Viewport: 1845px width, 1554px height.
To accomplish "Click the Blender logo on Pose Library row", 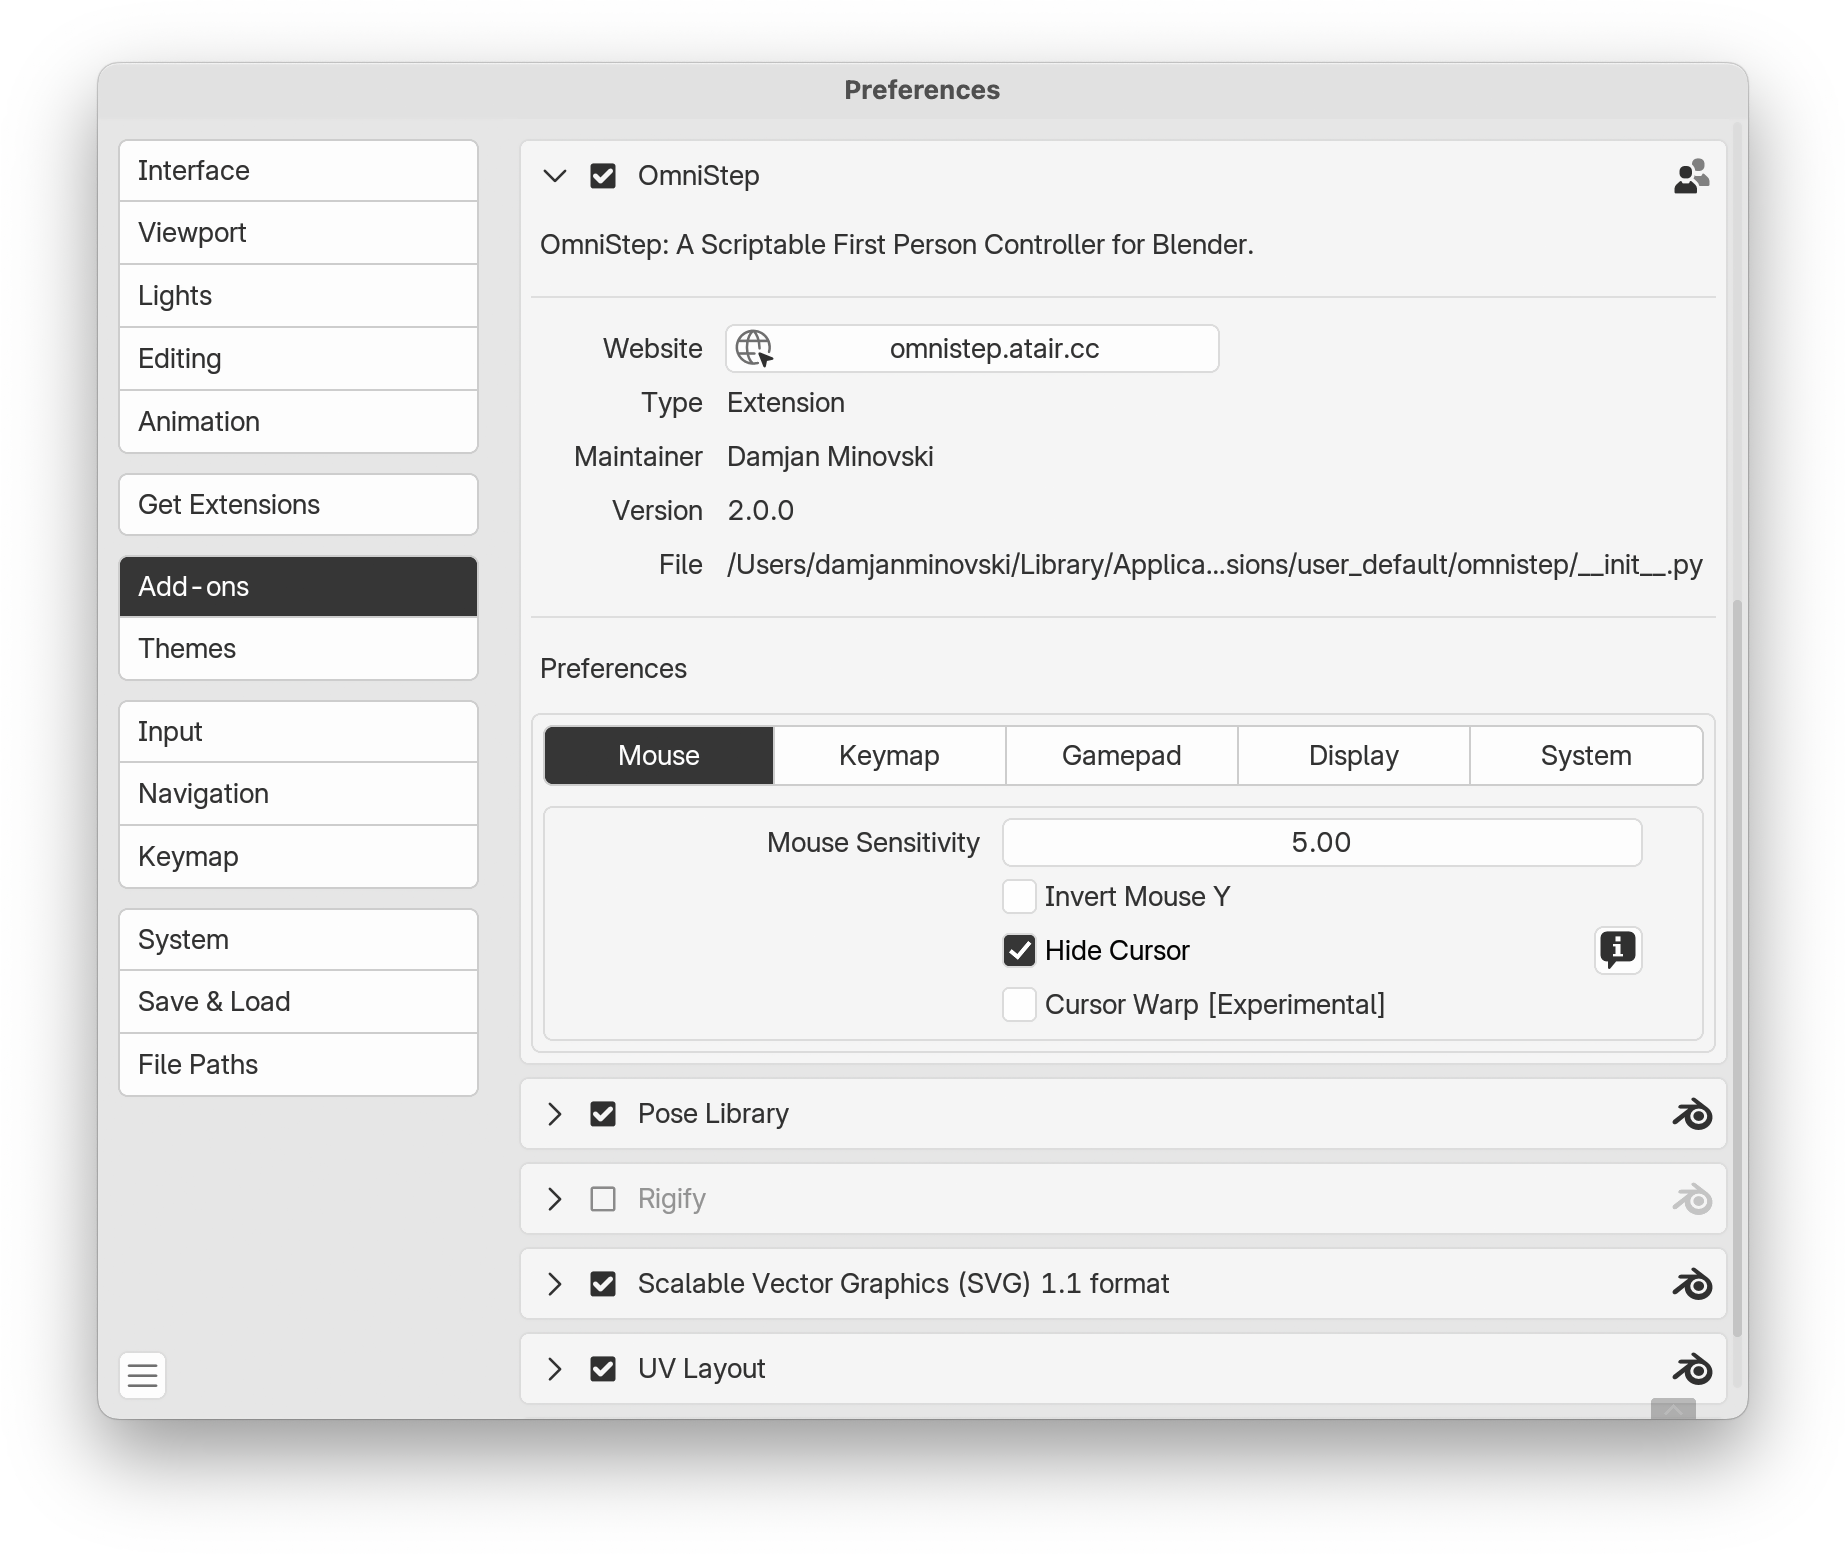I will tap(1692, 1114).
